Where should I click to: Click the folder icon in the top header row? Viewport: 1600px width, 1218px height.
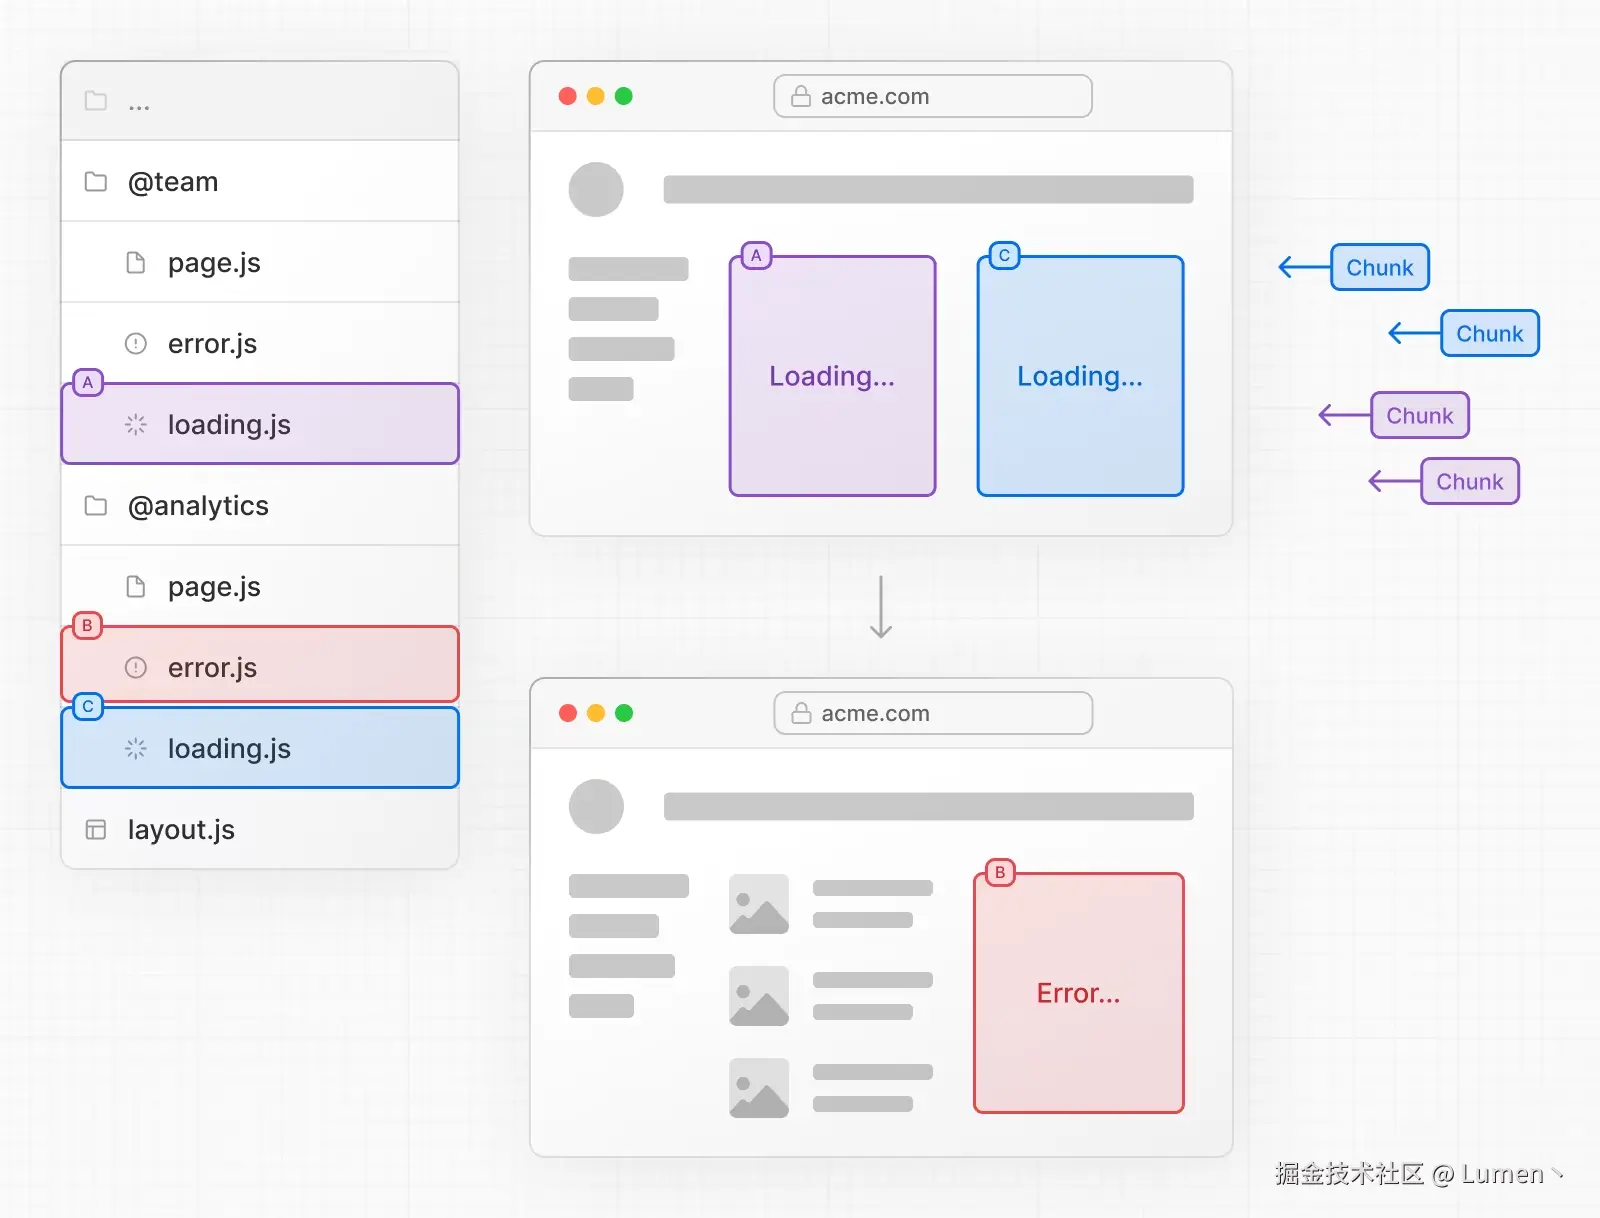[96, 101]
